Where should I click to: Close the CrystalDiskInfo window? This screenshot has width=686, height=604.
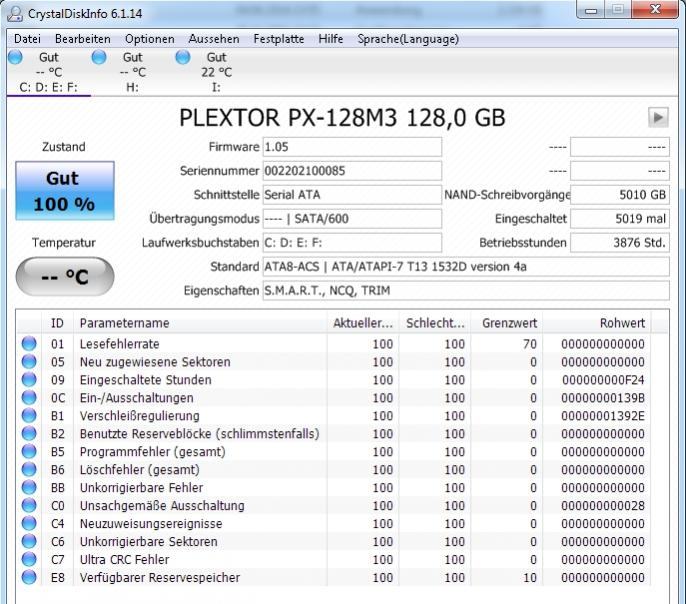tap(655, 10)
